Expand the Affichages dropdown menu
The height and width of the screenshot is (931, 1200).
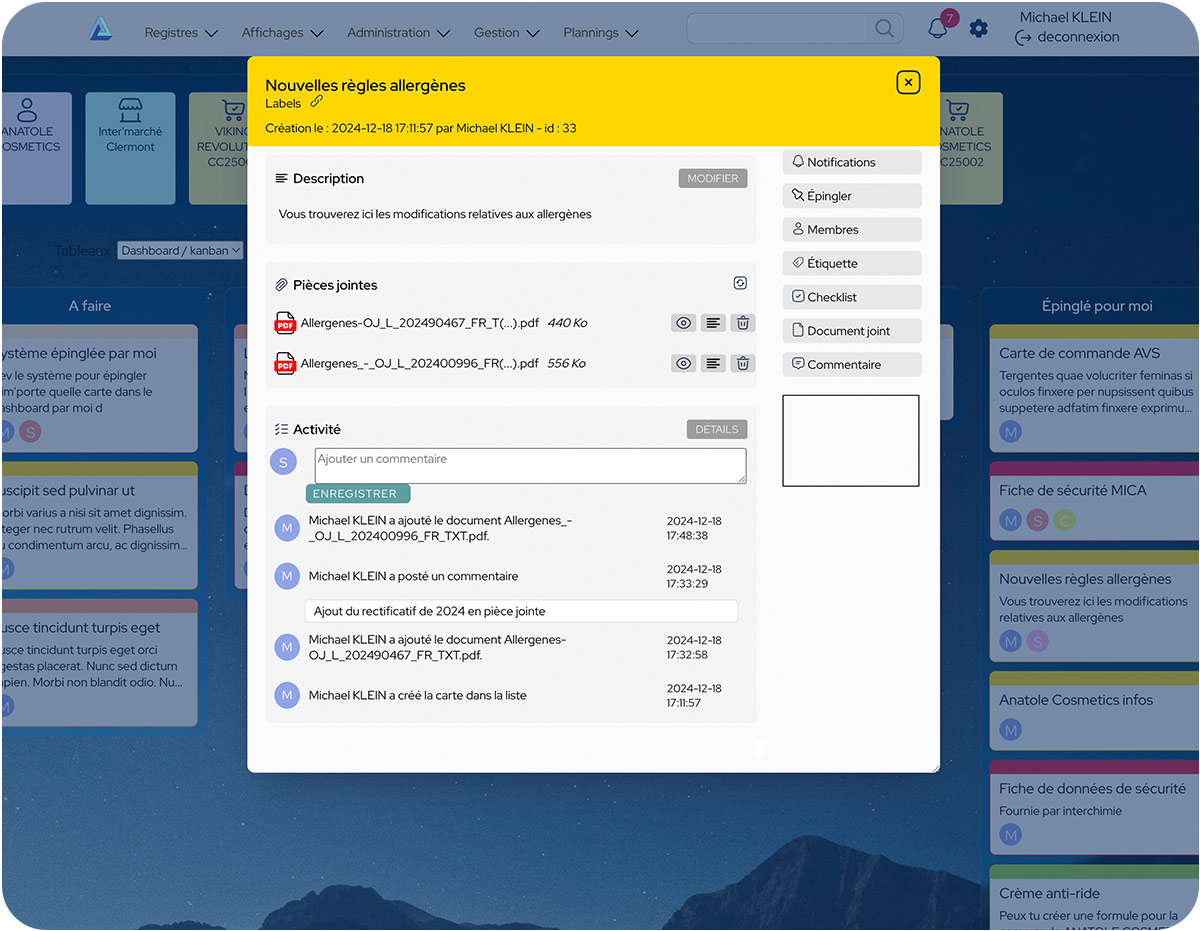tap(282, 33)
